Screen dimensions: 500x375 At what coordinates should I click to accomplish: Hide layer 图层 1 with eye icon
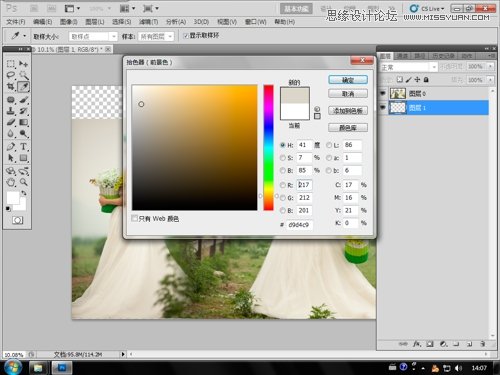pyautogui.click(x=383, y=107)
